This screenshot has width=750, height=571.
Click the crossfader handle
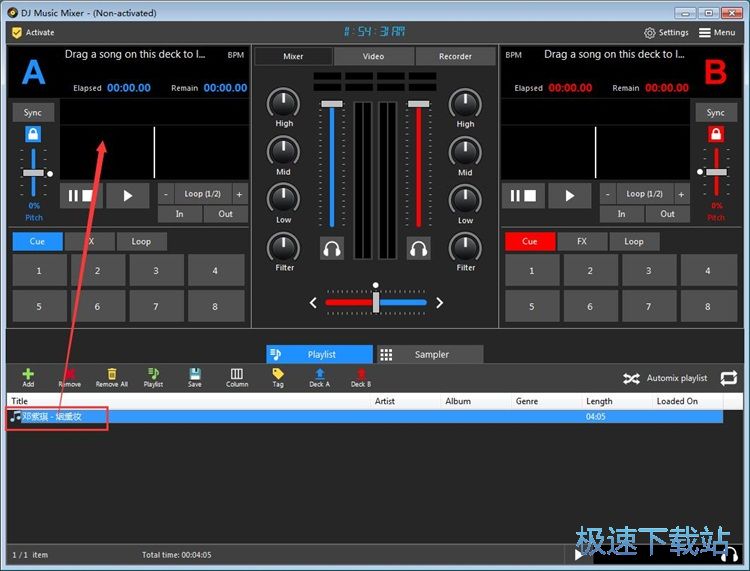376,302
